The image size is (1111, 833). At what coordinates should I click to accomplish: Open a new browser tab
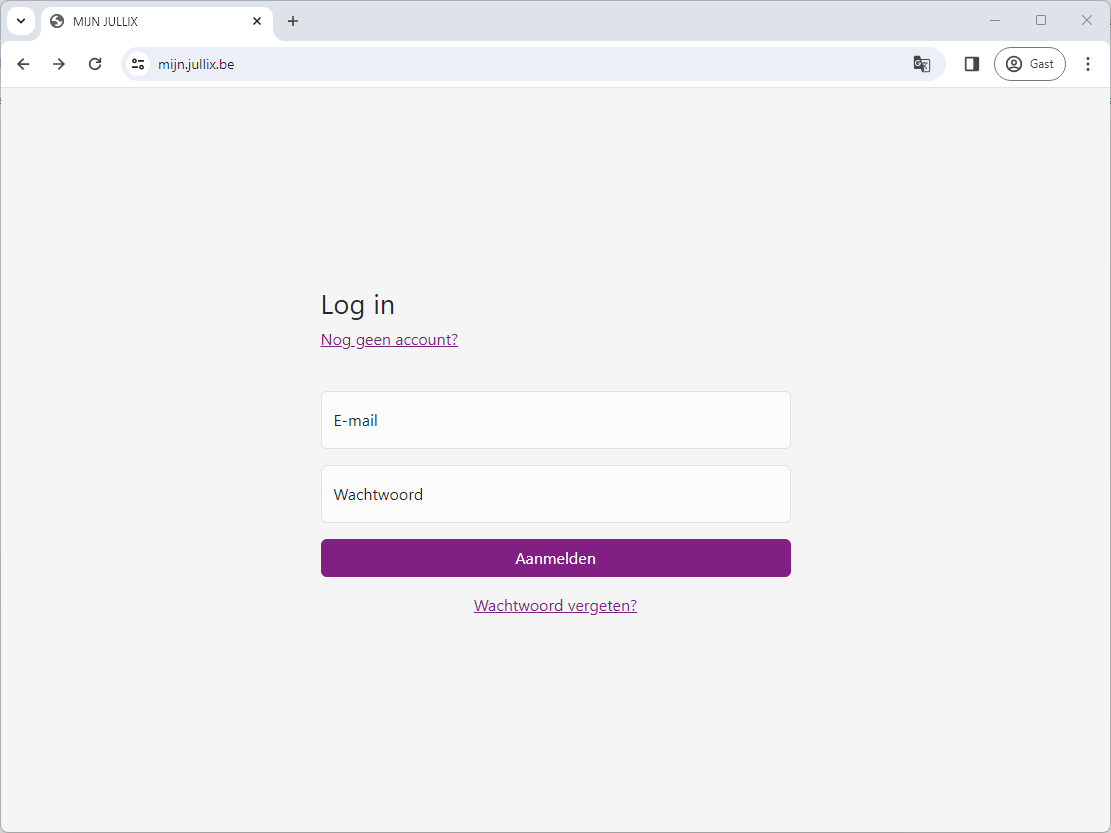(x=293, y=21)
